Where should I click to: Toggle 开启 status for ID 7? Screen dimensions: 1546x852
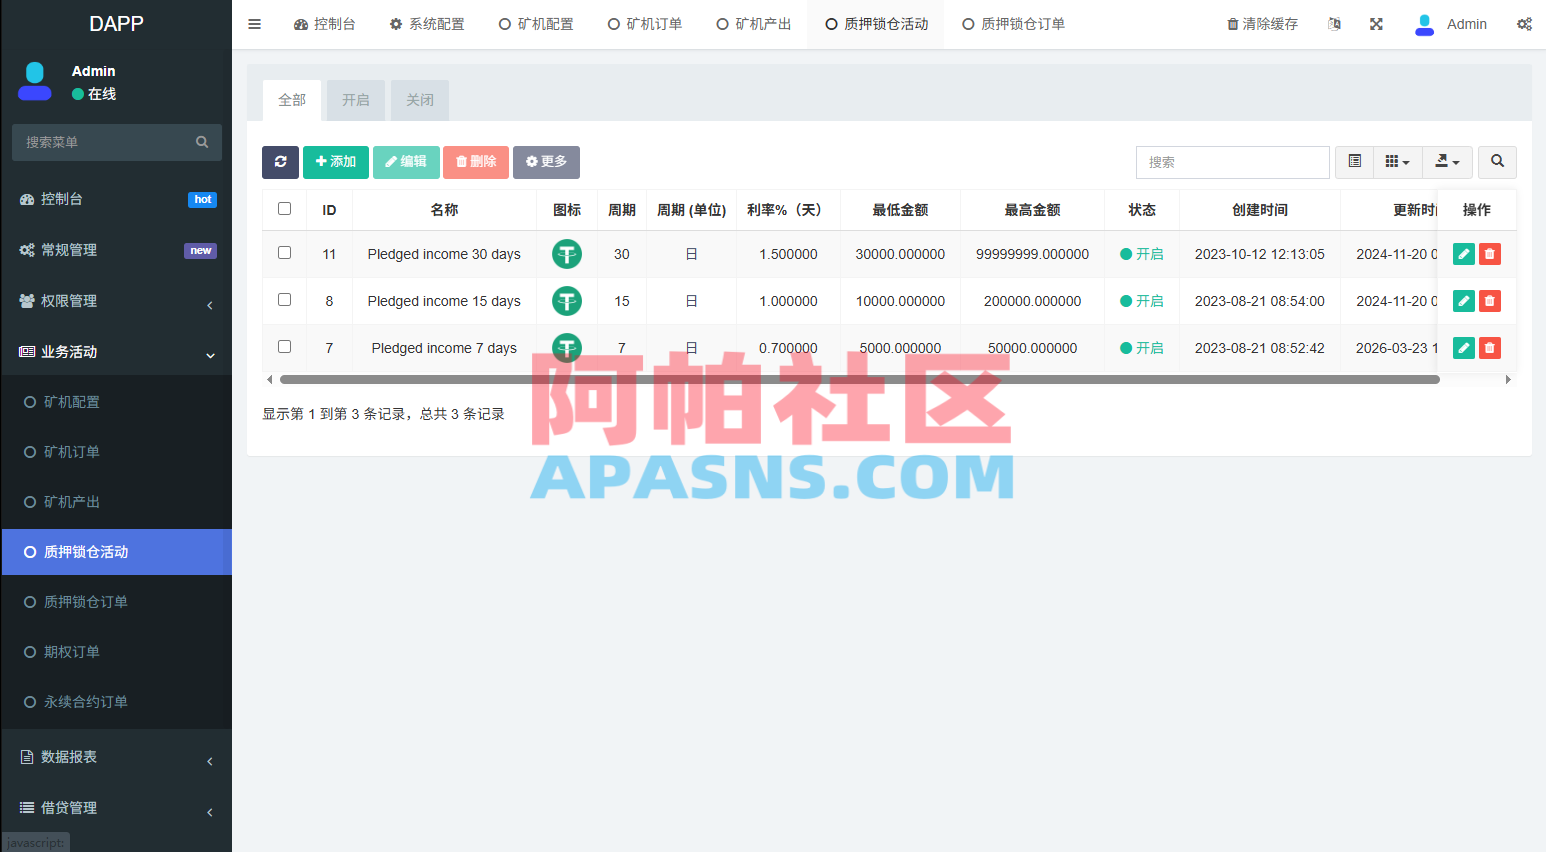pyautogui.click(x=1141, y=348)
